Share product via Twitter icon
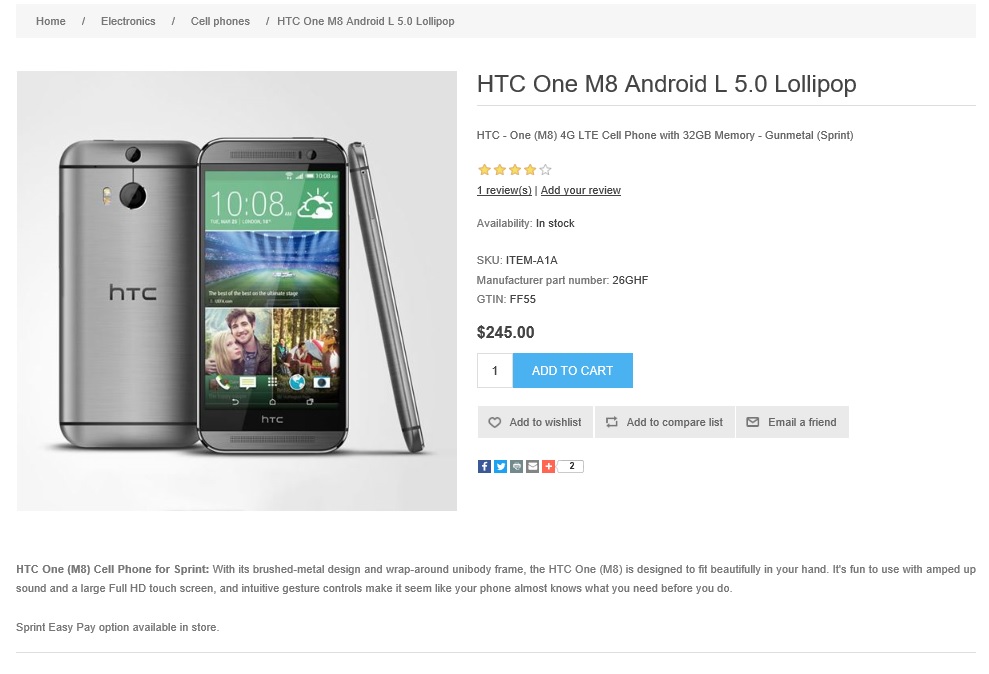 (500, 467)
